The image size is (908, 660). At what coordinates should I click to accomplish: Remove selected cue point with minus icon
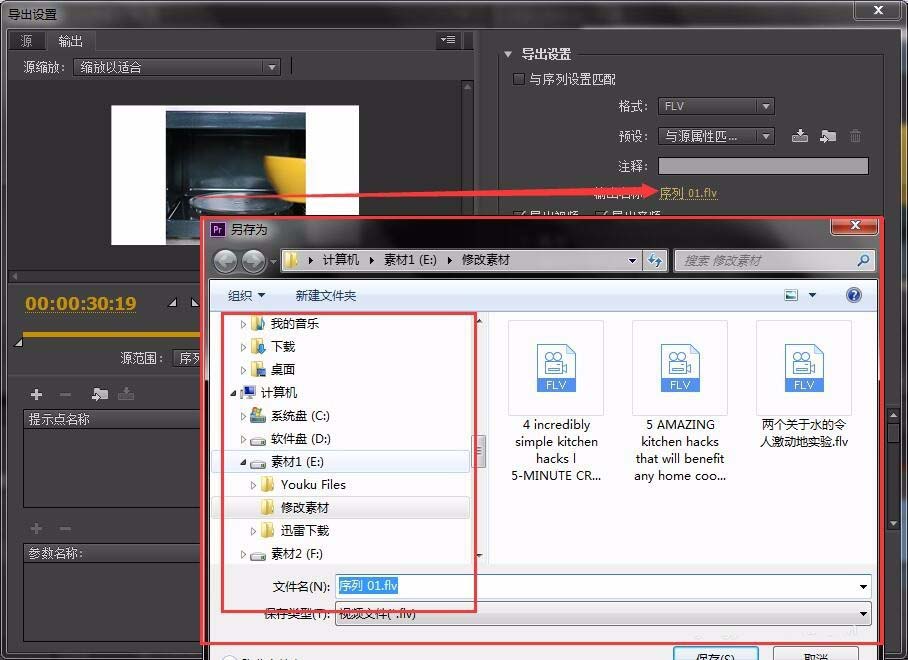(62, 394)
